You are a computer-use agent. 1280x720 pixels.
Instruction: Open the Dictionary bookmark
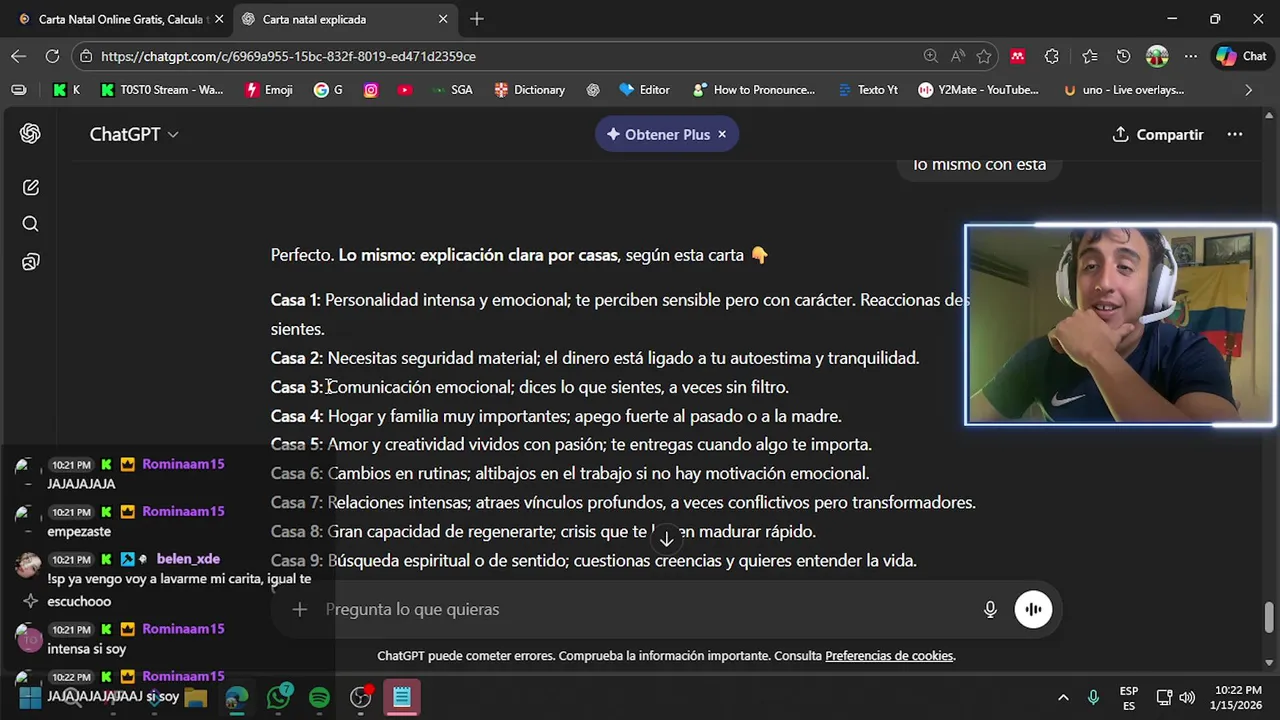(x=530, y=90)
